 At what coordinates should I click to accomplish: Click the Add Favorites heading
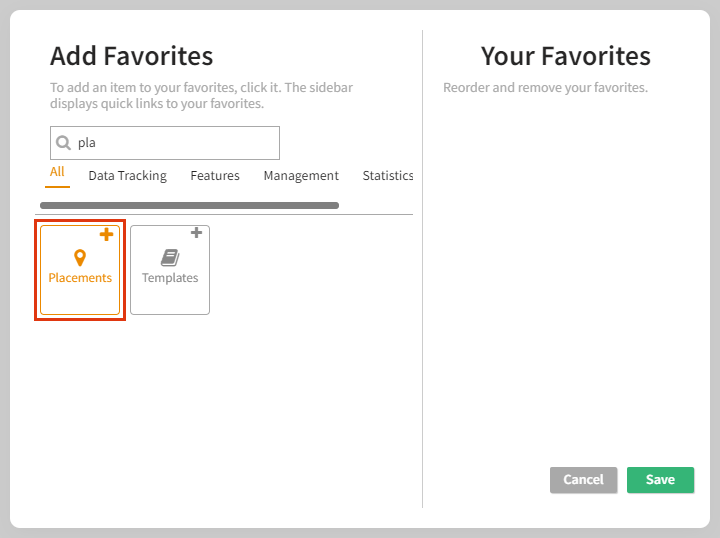[131, 56]
